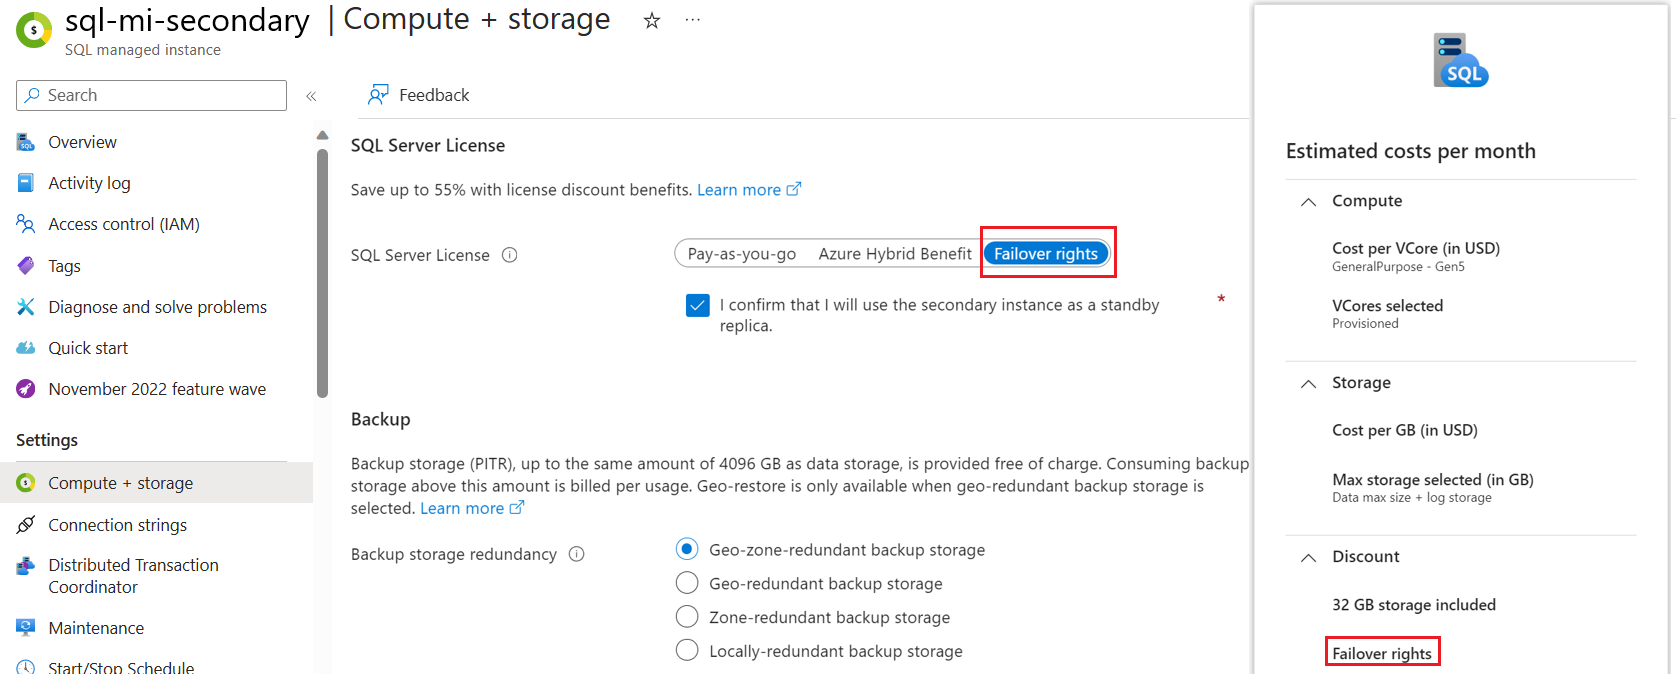Collapse the Discount cost section
This screenshot has height=674, width=1676.
coord(1308,557)
